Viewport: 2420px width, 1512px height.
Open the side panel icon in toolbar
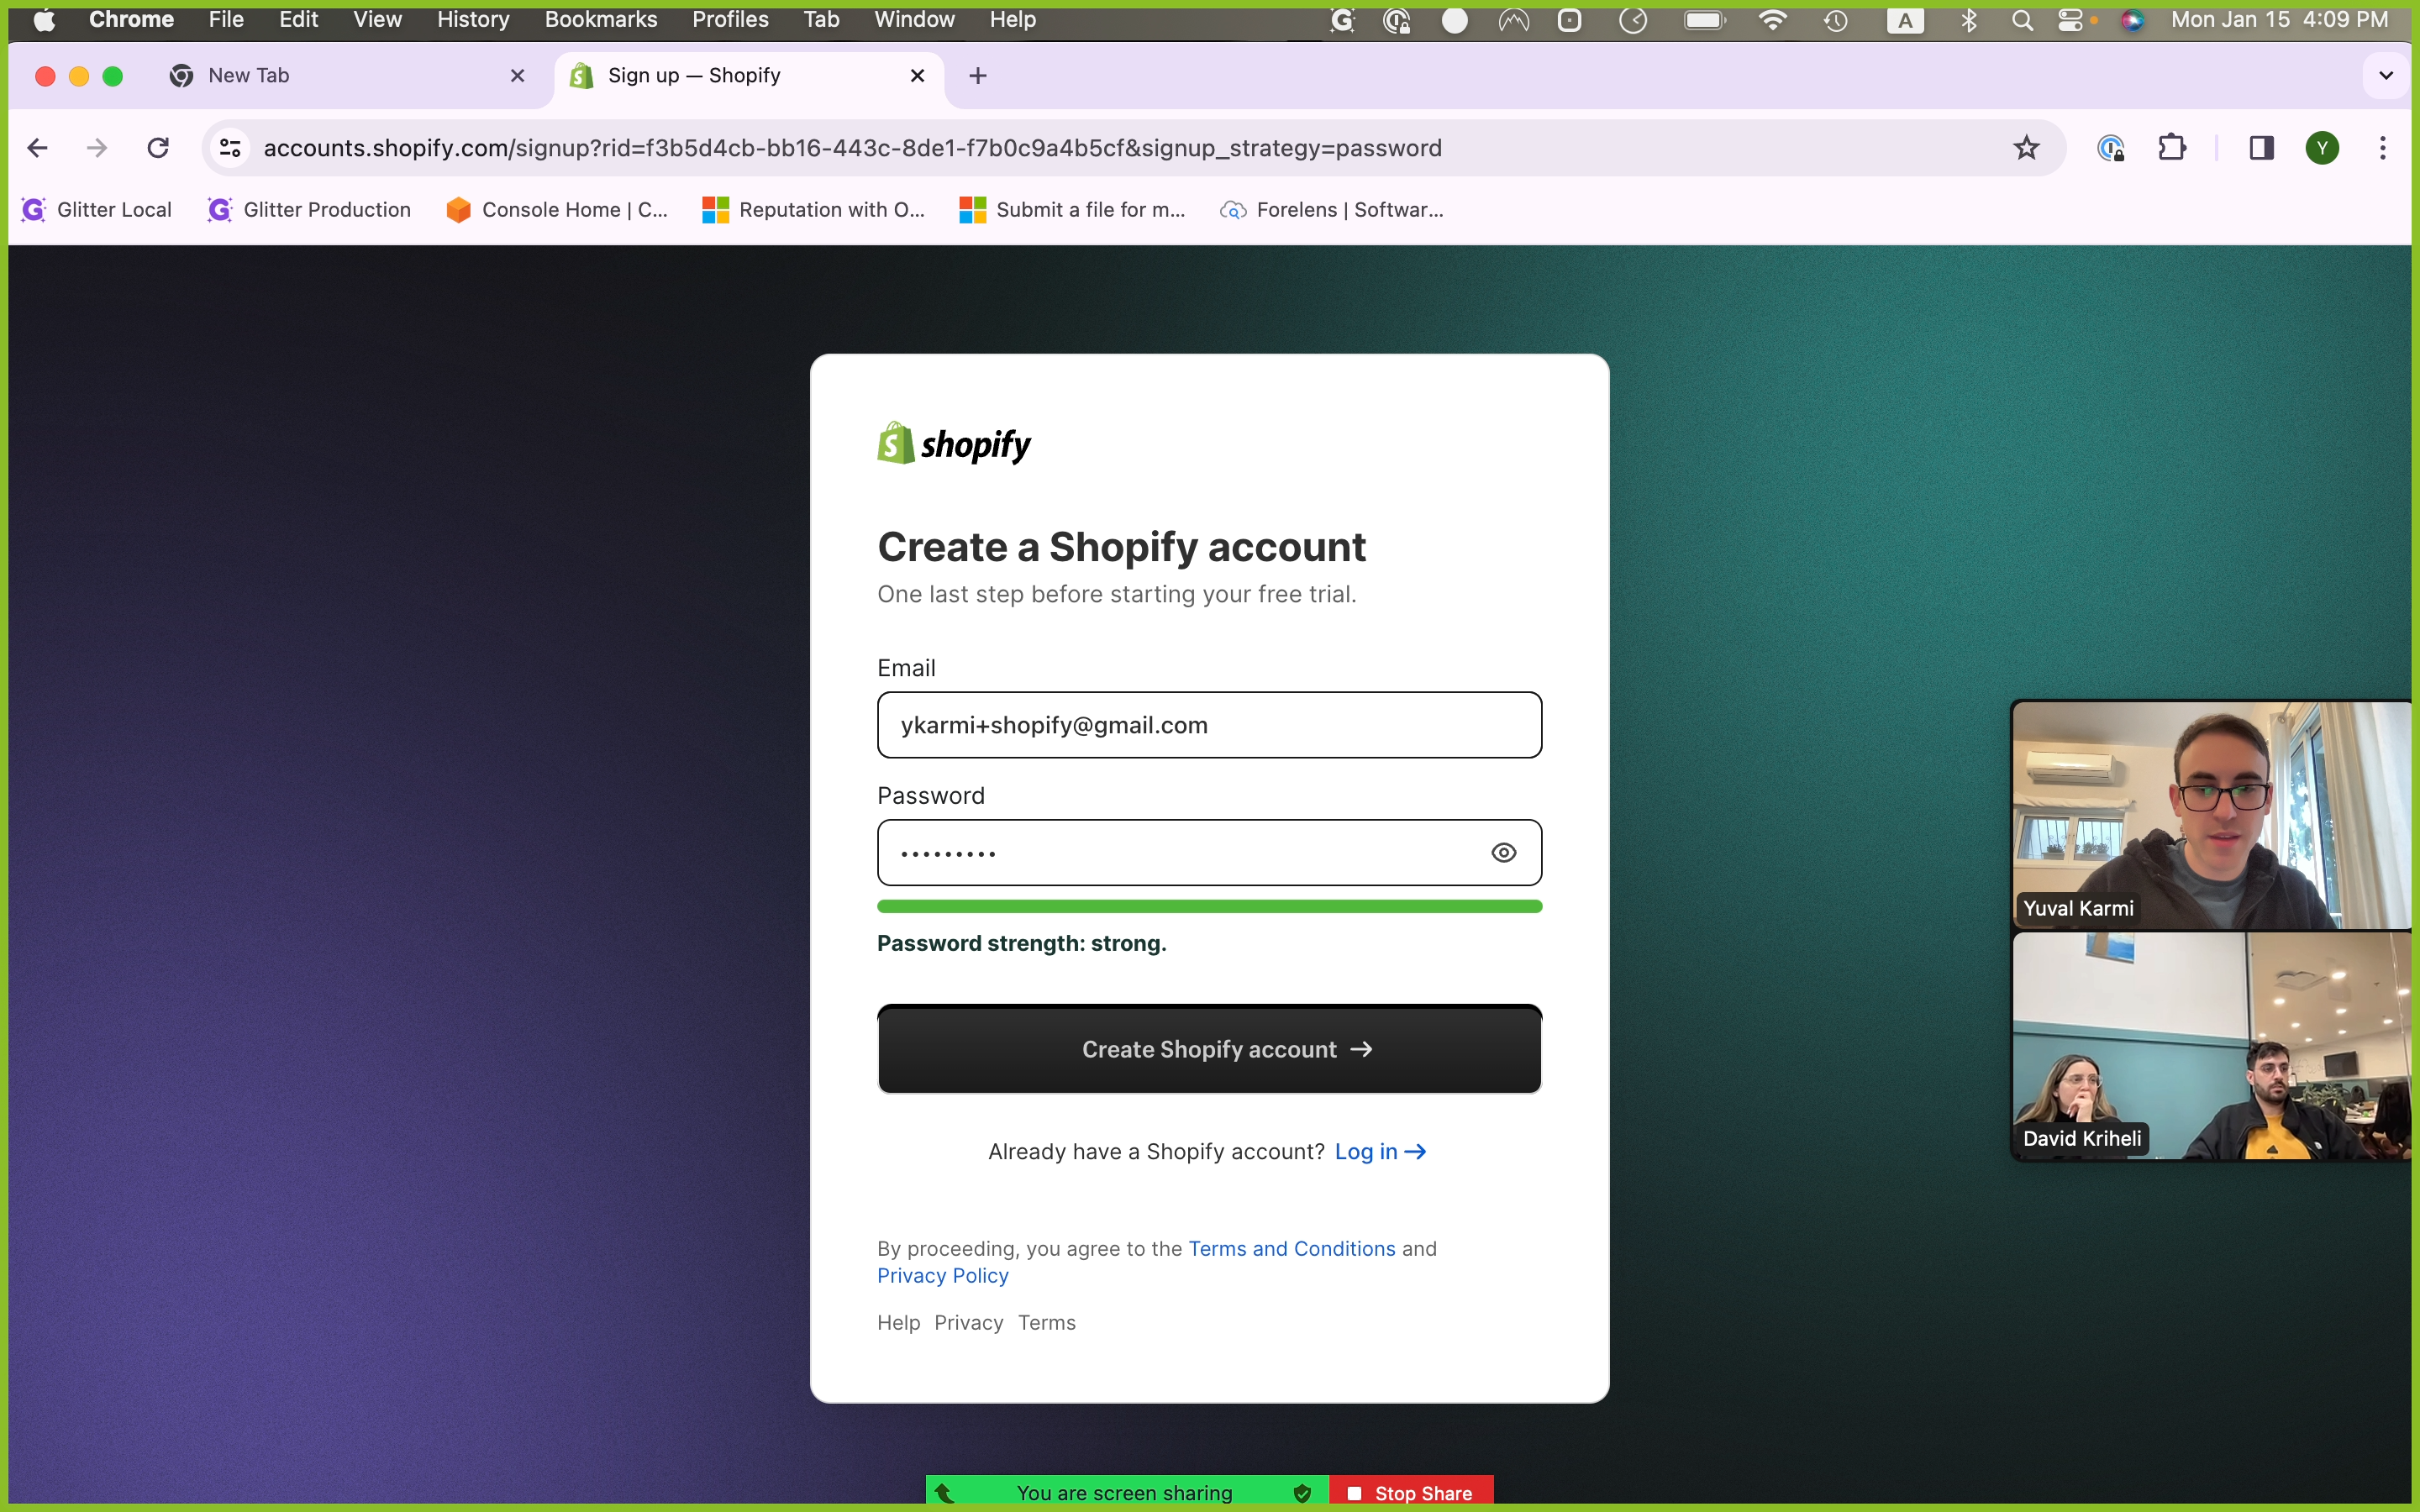(2261, 148)
